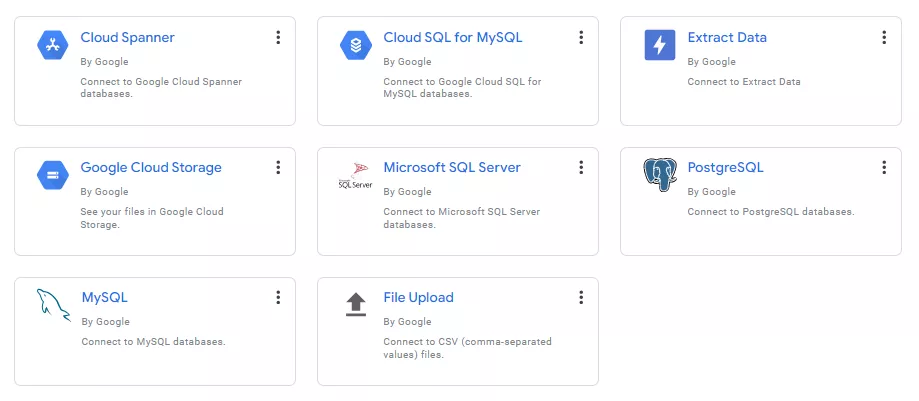Click 'By Google' under Microsoft SQL Server

coord(407,192)
